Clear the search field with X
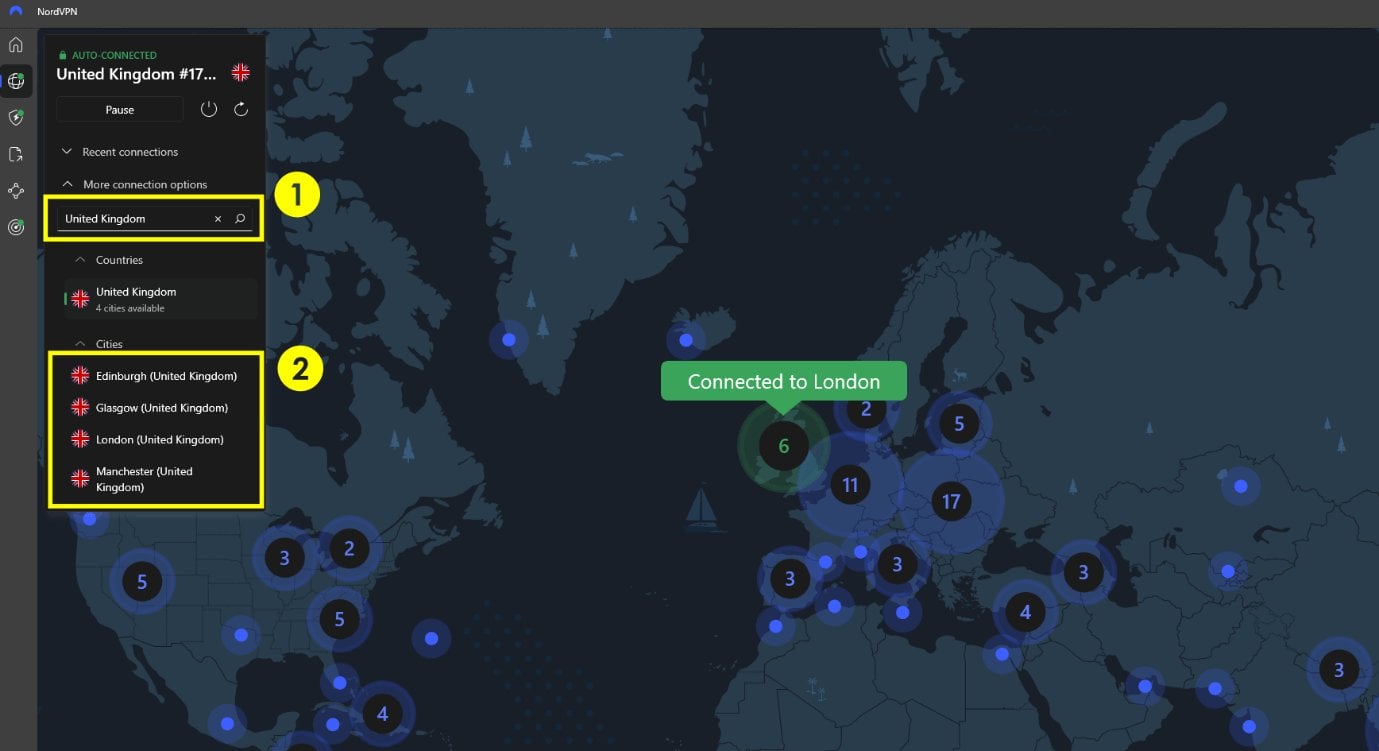 point(218,219)
